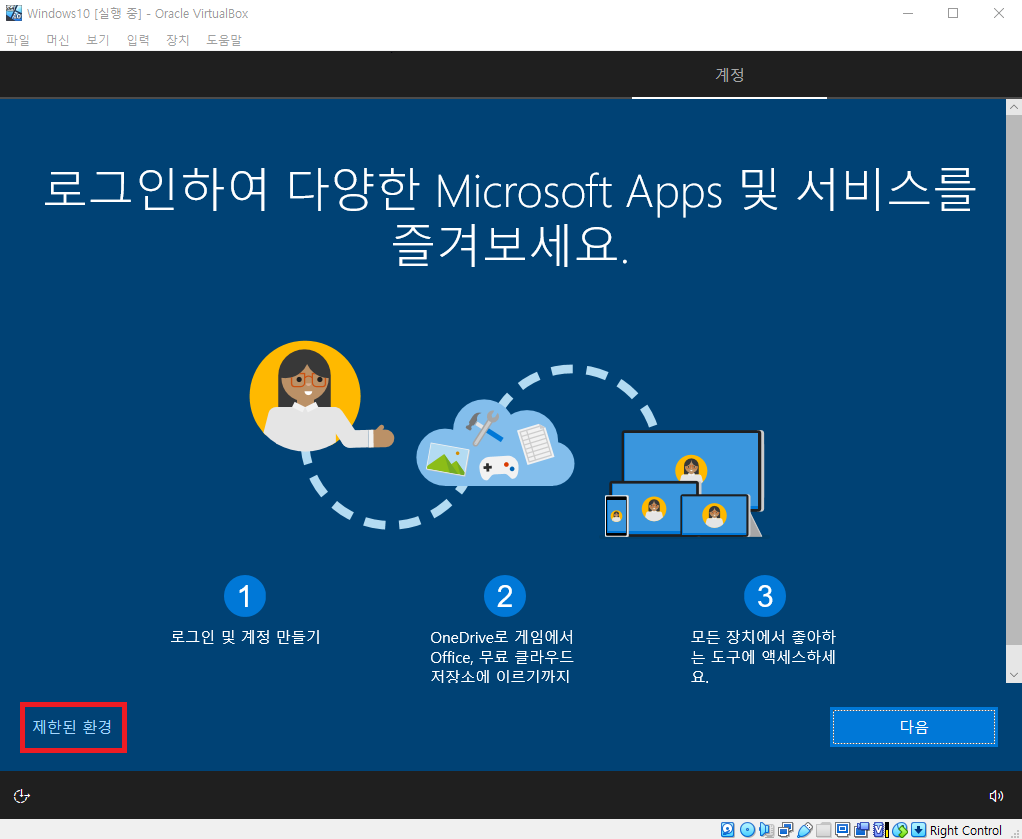Click the recording status icon
Viewport: 1022px width, 839px height.
862,829
